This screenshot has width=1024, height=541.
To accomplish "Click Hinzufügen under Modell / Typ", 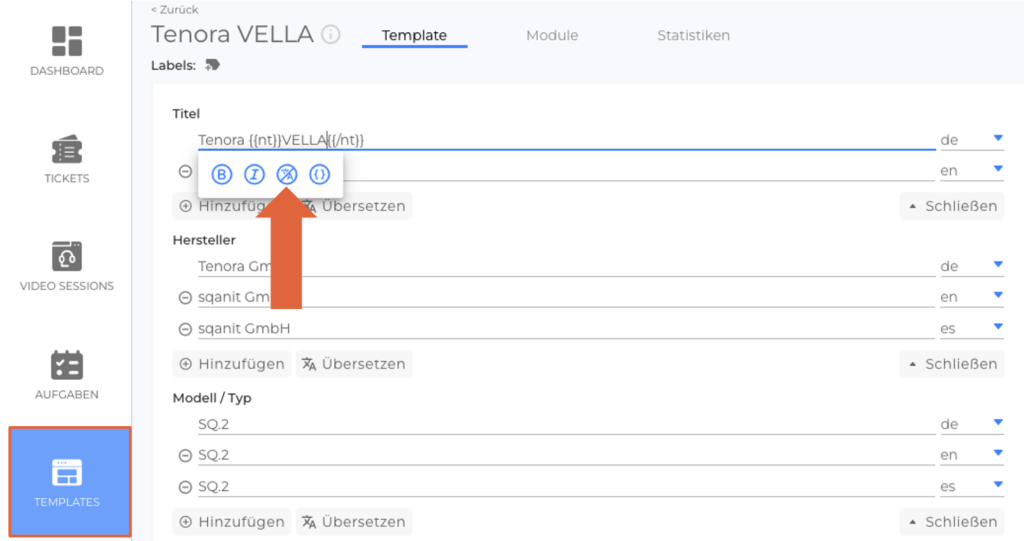I will coord(232,522).
